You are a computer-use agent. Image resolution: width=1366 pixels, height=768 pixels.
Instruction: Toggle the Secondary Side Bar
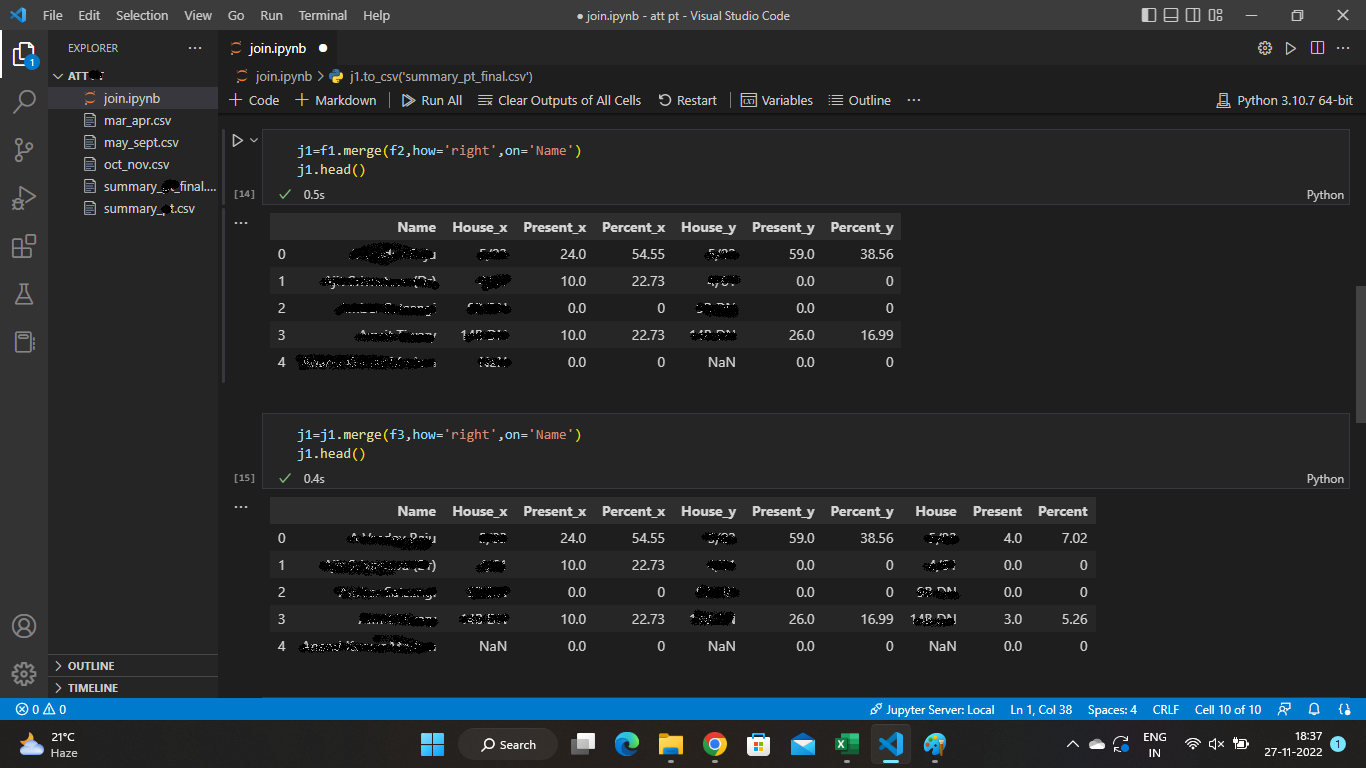click(1192, 15)
